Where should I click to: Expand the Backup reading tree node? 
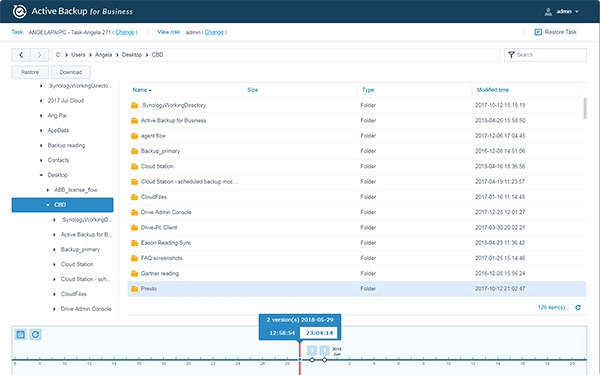coord(41,145)
